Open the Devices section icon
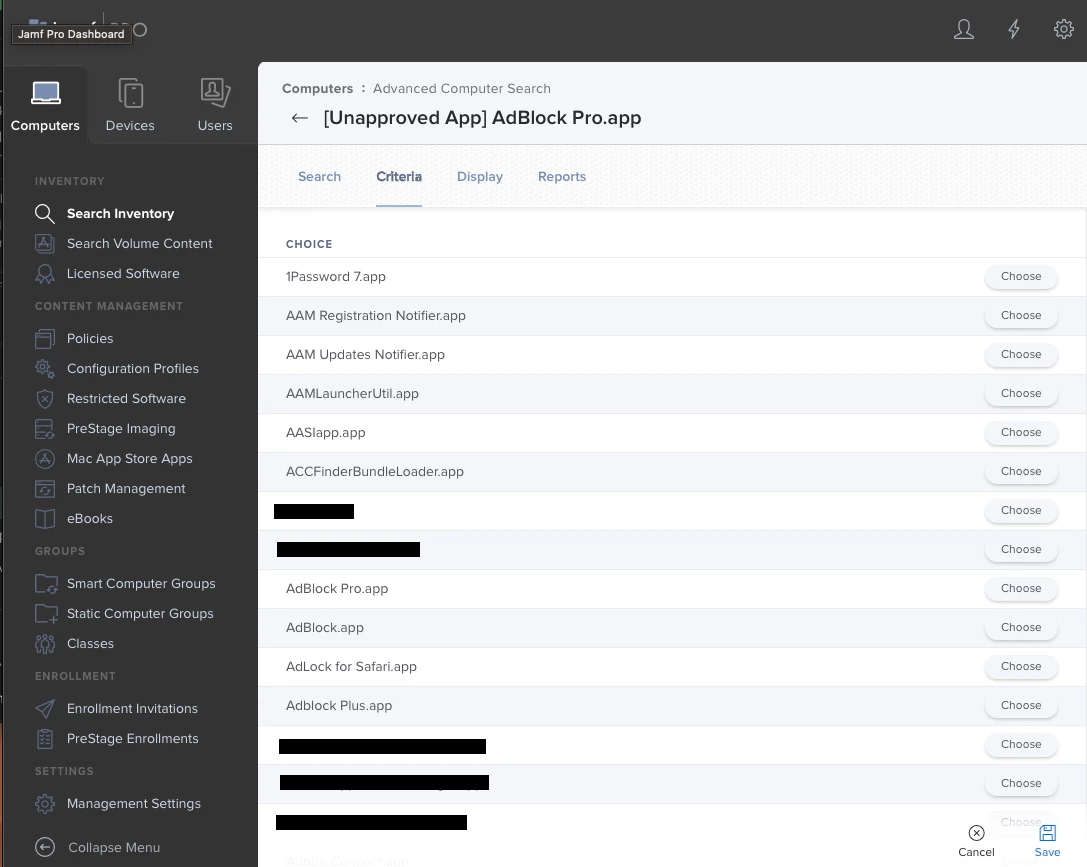The image size is (1087, 867). point(130,93)
